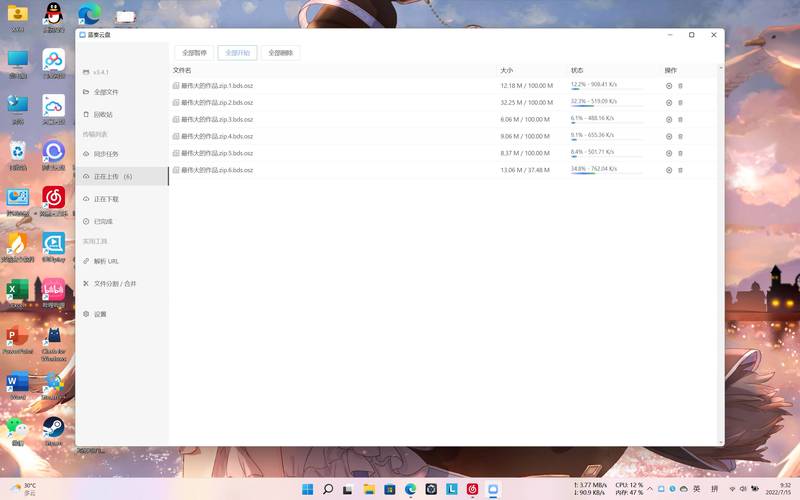Pause upload of 最伟大的作品.zip.3.bds.osz
This screenshot has height=500, width=800.
tap(669, 120)
